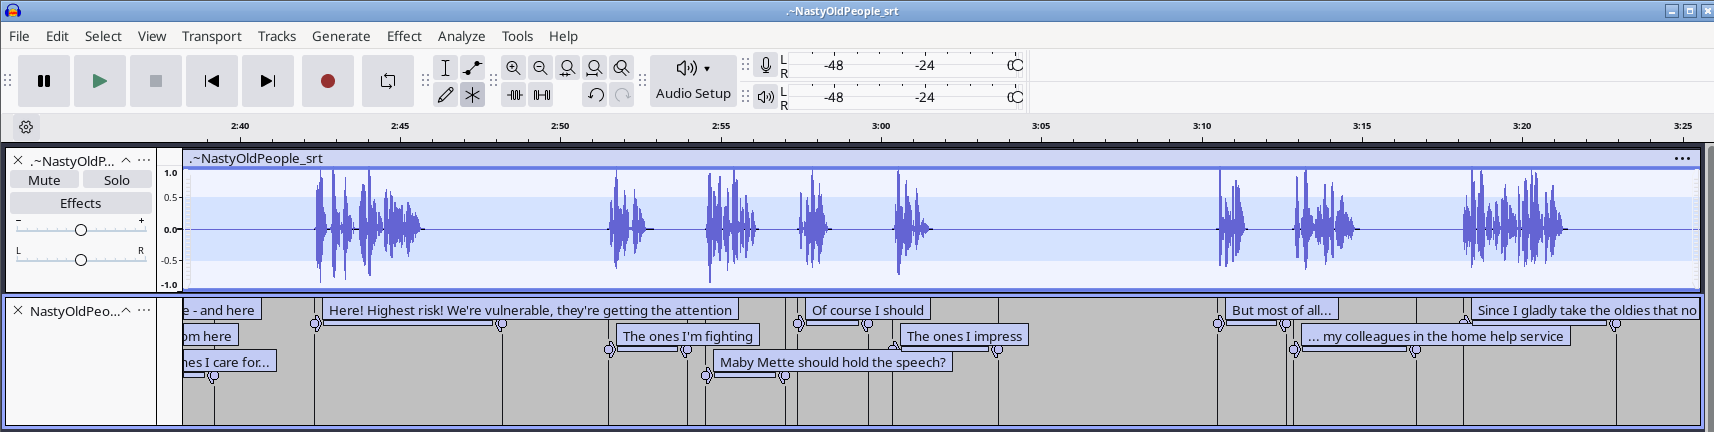Collapse the audio track with its arrow
Image resolution: width=1714 pixels, height=432 pixels.
[x=126, y=160]
